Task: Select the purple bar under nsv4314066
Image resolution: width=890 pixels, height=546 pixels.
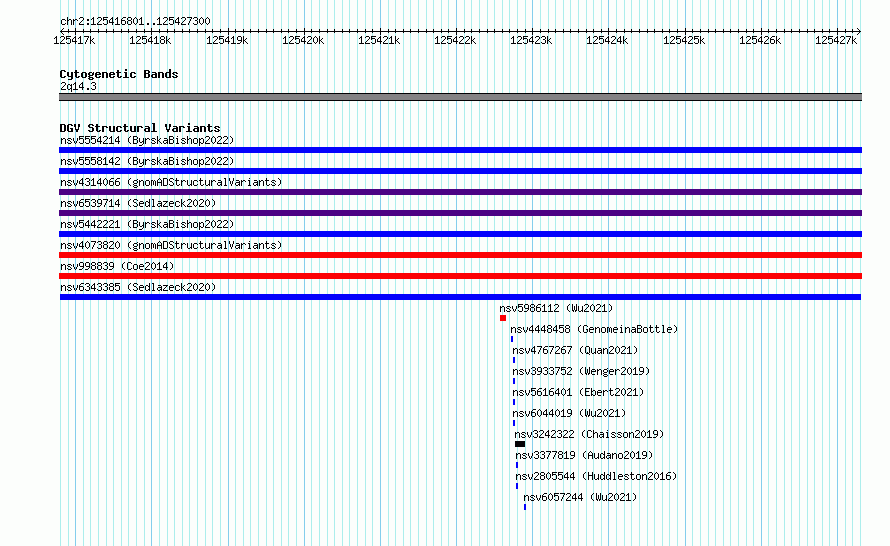Action: pos(460,192)
